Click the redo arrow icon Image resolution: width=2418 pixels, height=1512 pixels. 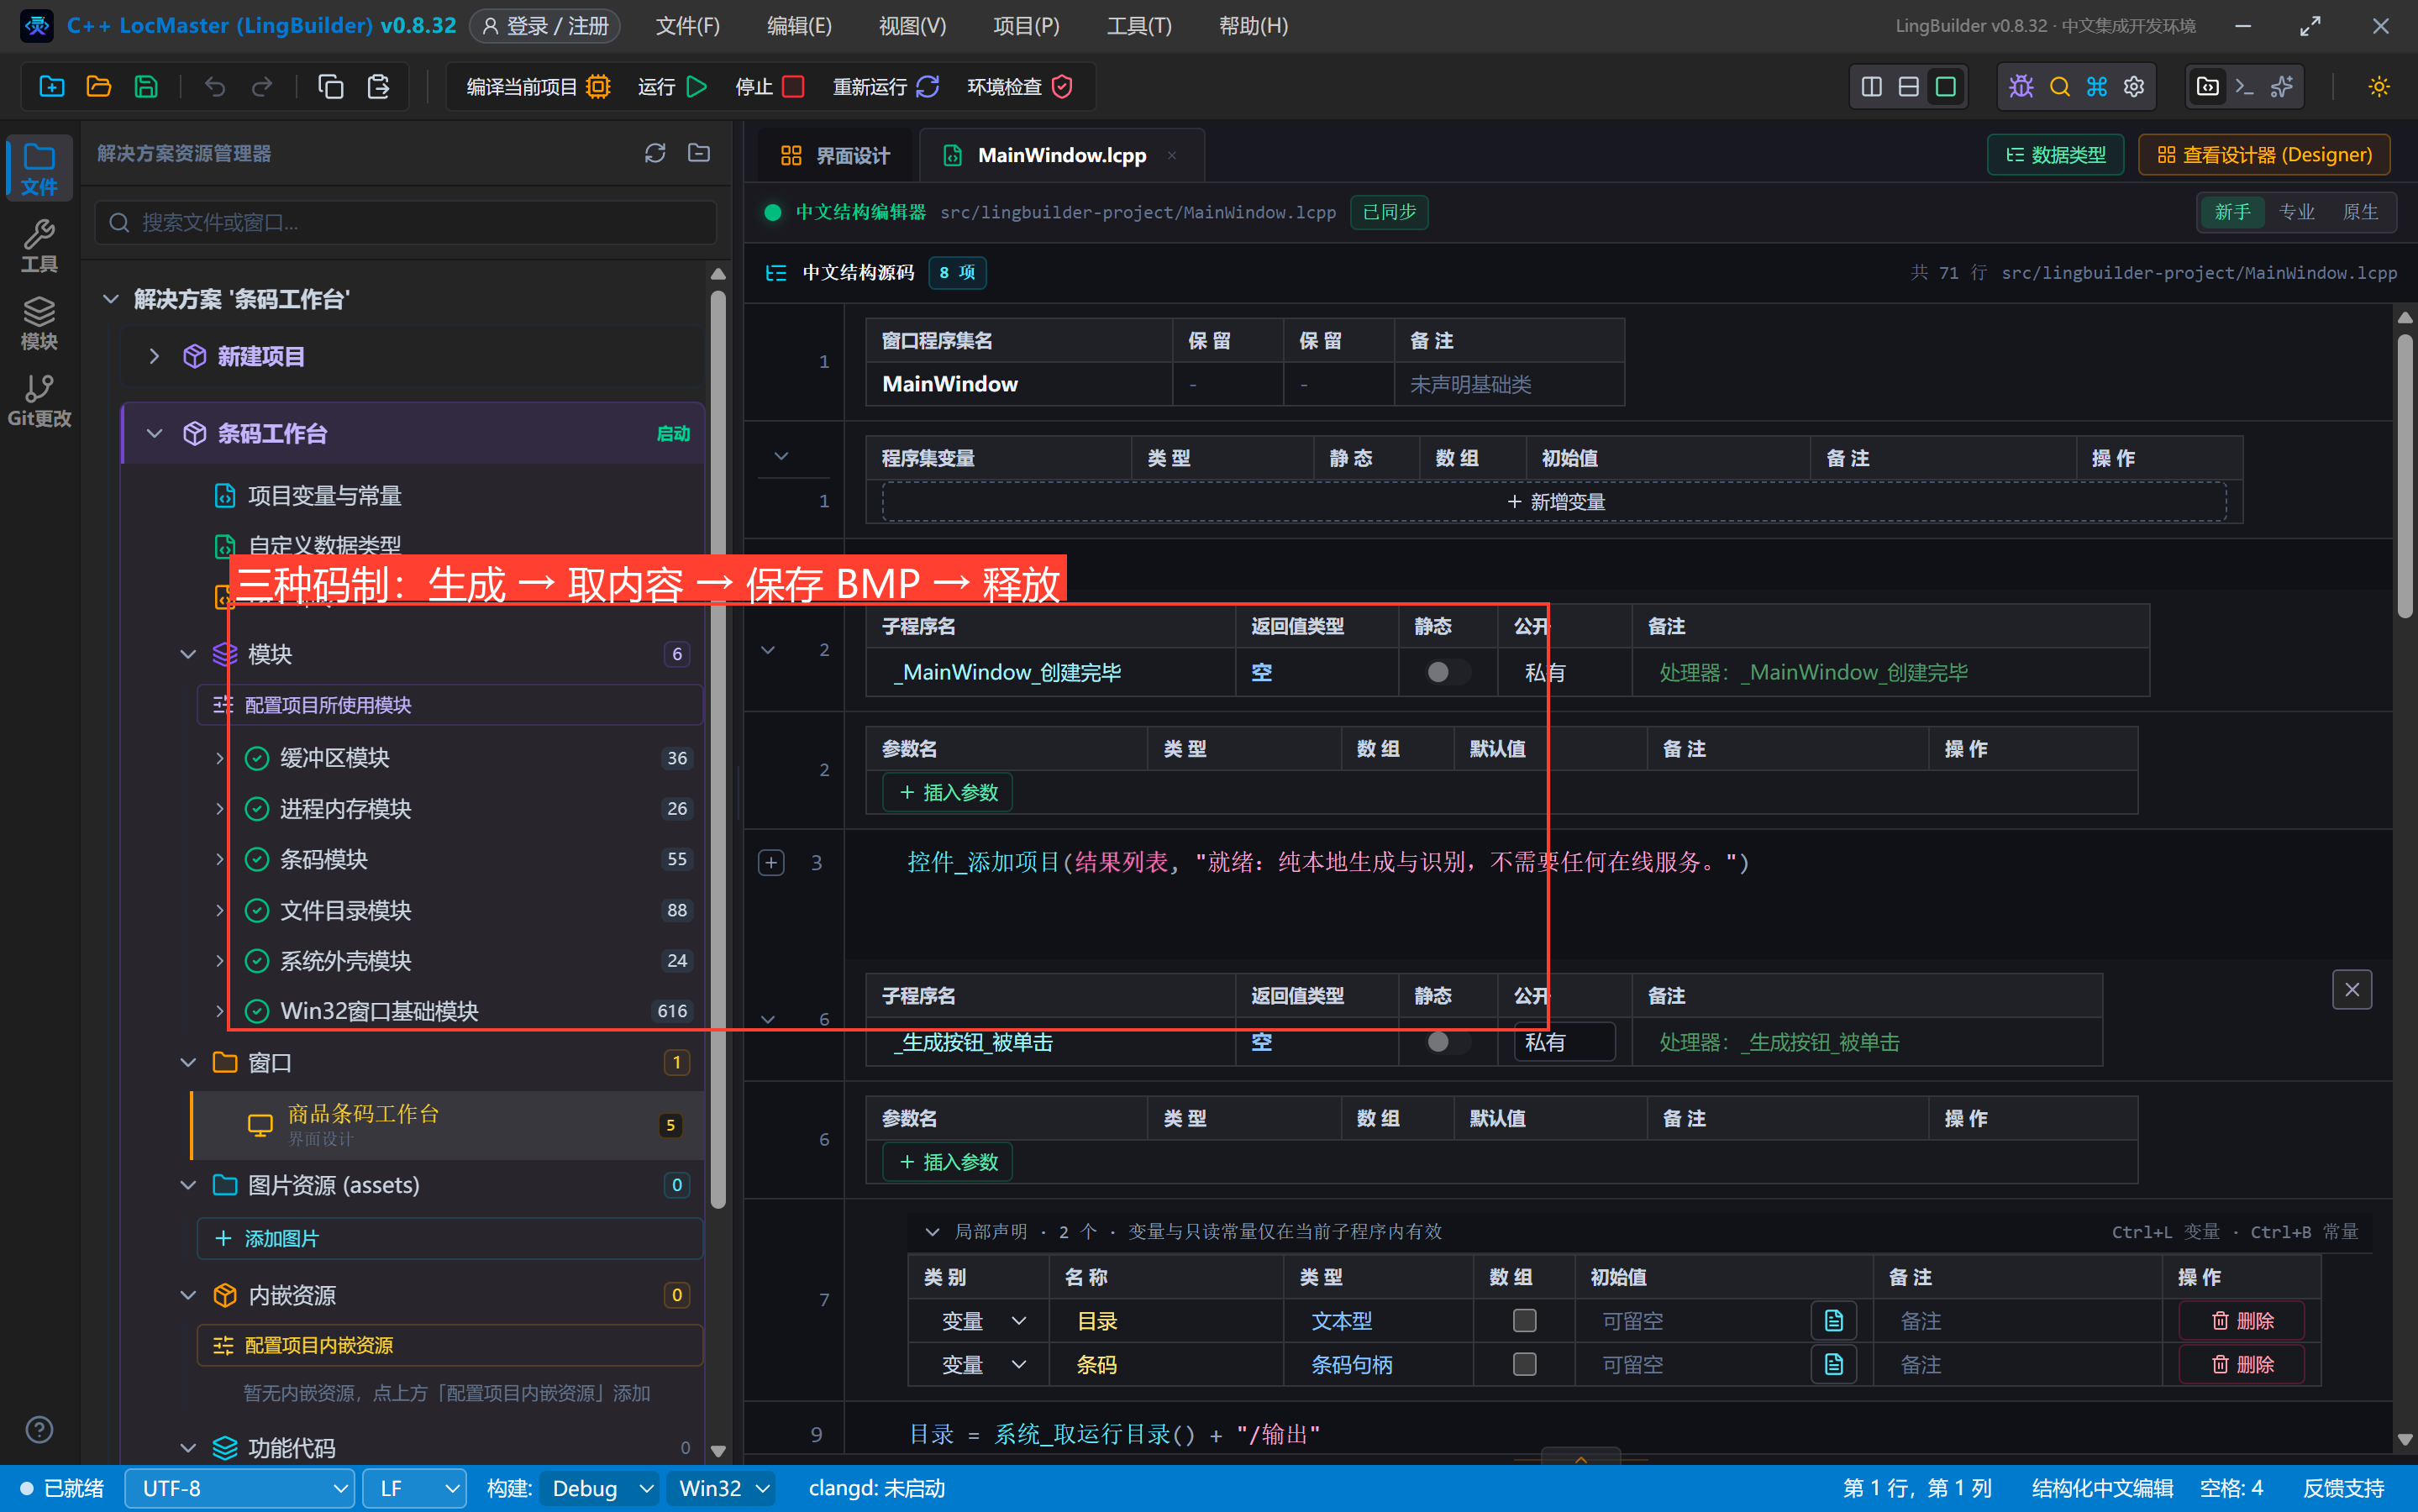coord(262,87)
